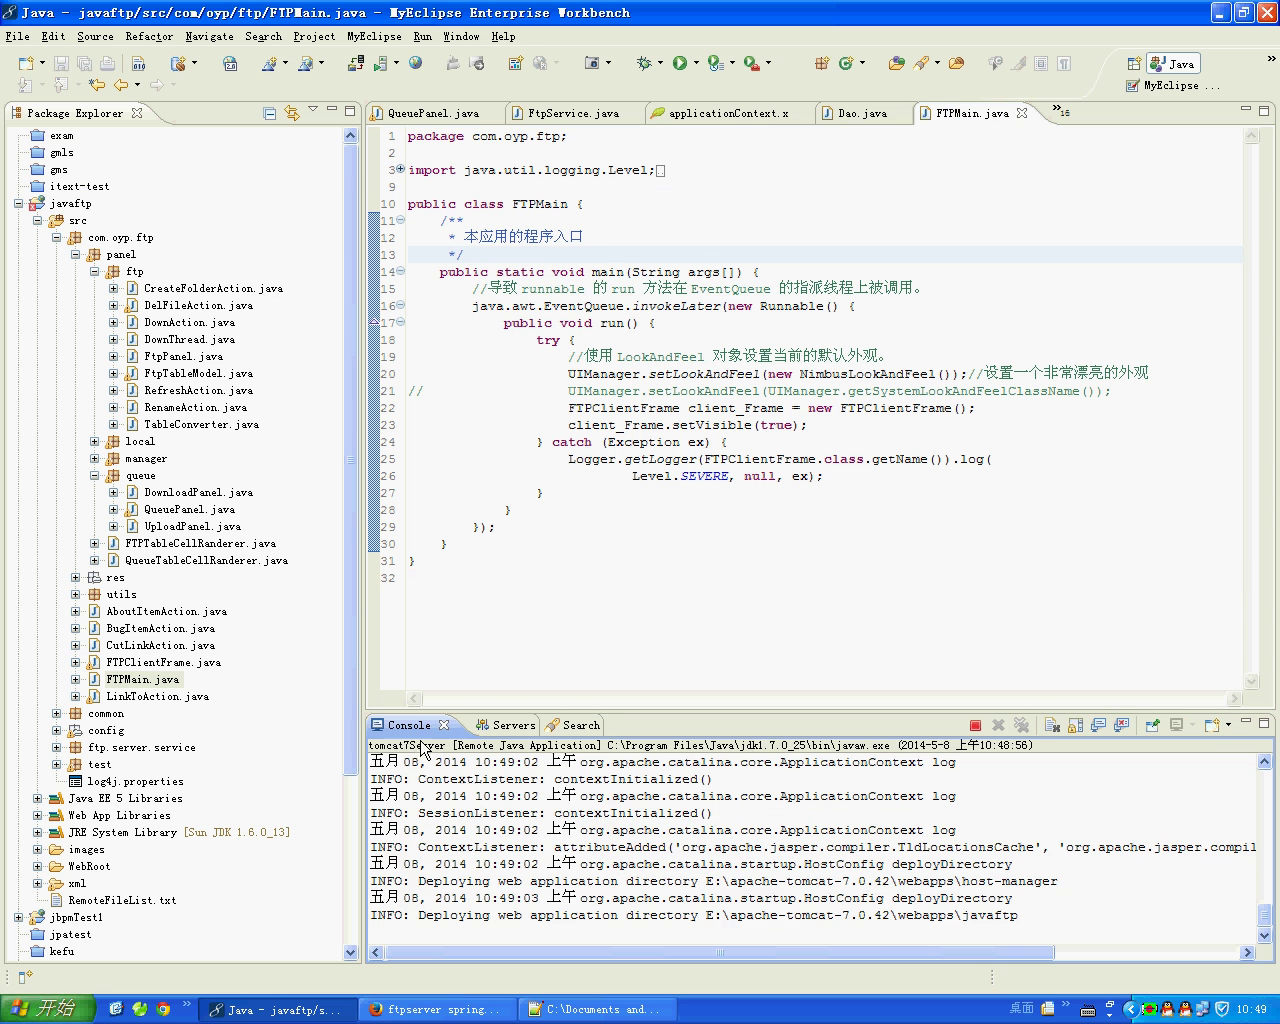The image size is (1280, 1024).
Task: Unfold the collapsed imports at line 3
Action: 400,169
